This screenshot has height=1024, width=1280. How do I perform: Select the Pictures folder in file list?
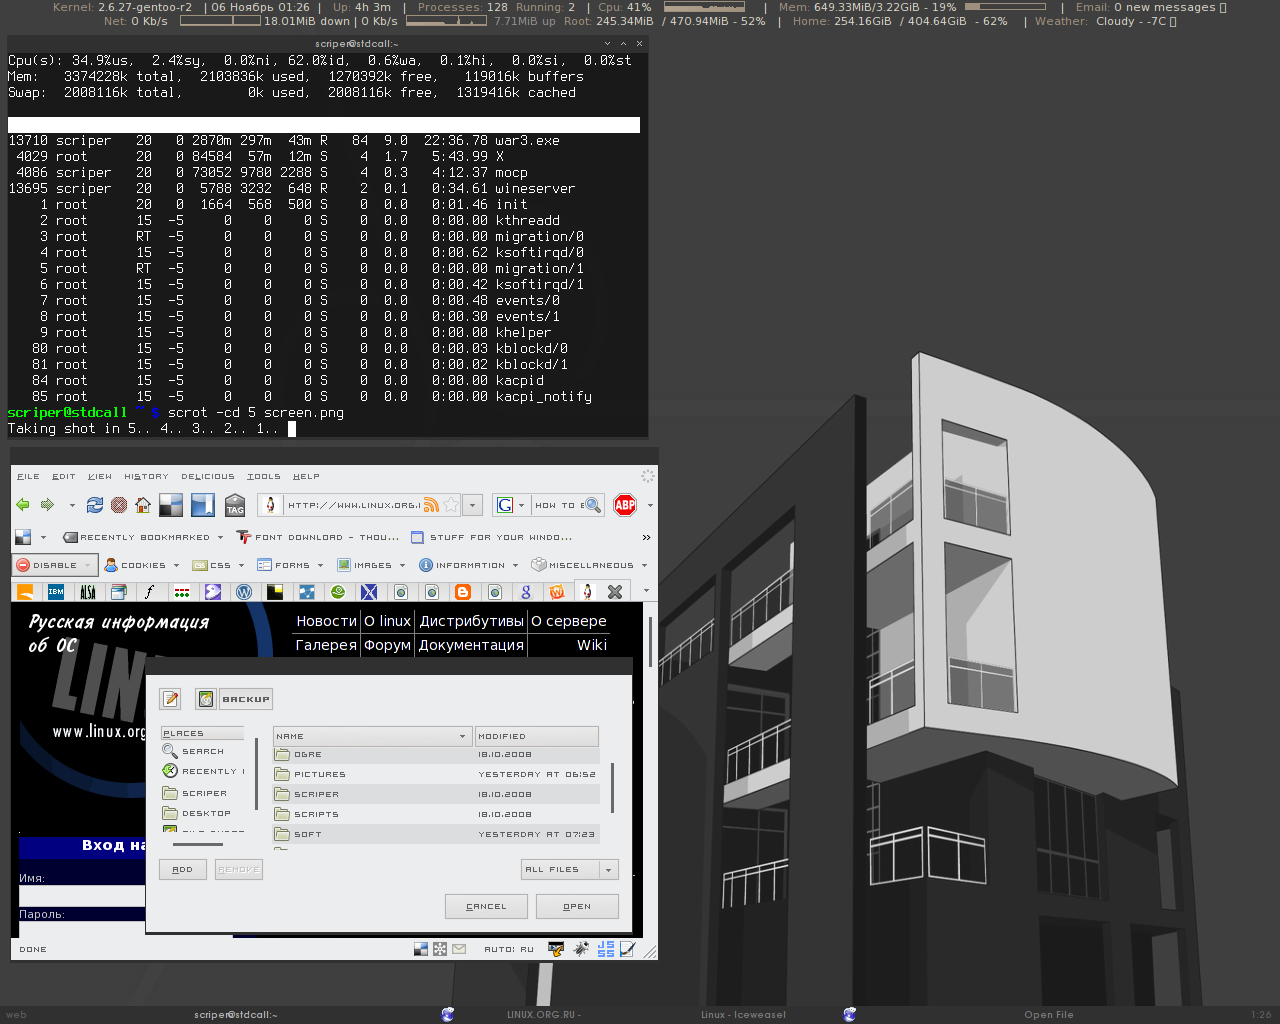point(320,774)
